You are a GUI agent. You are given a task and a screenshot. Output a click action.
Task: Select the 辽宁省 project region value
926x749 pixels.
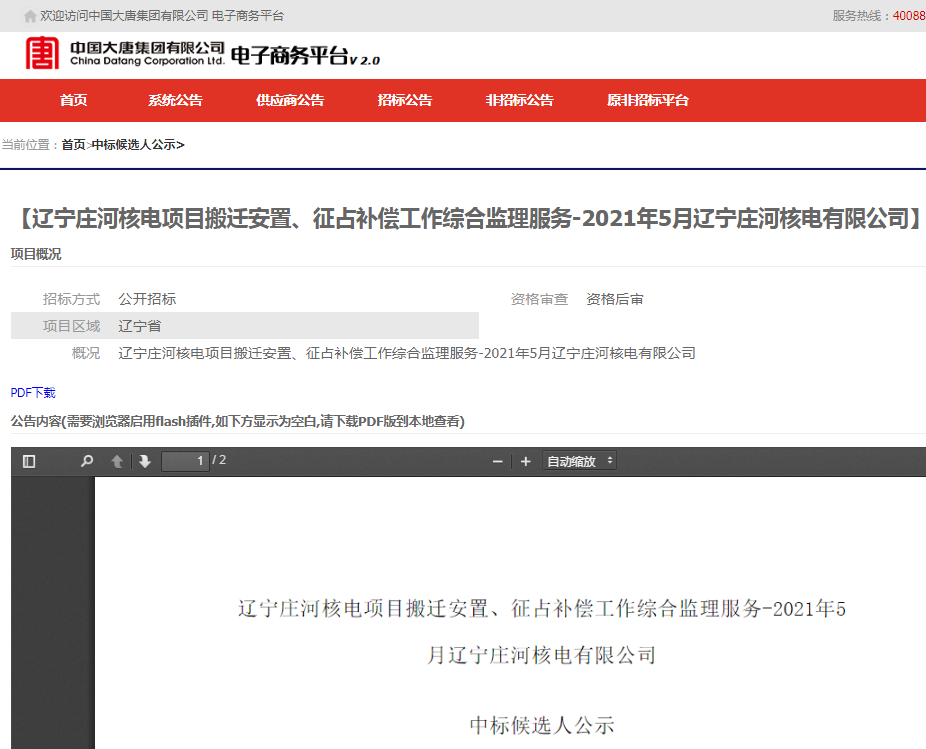(140, 326)
